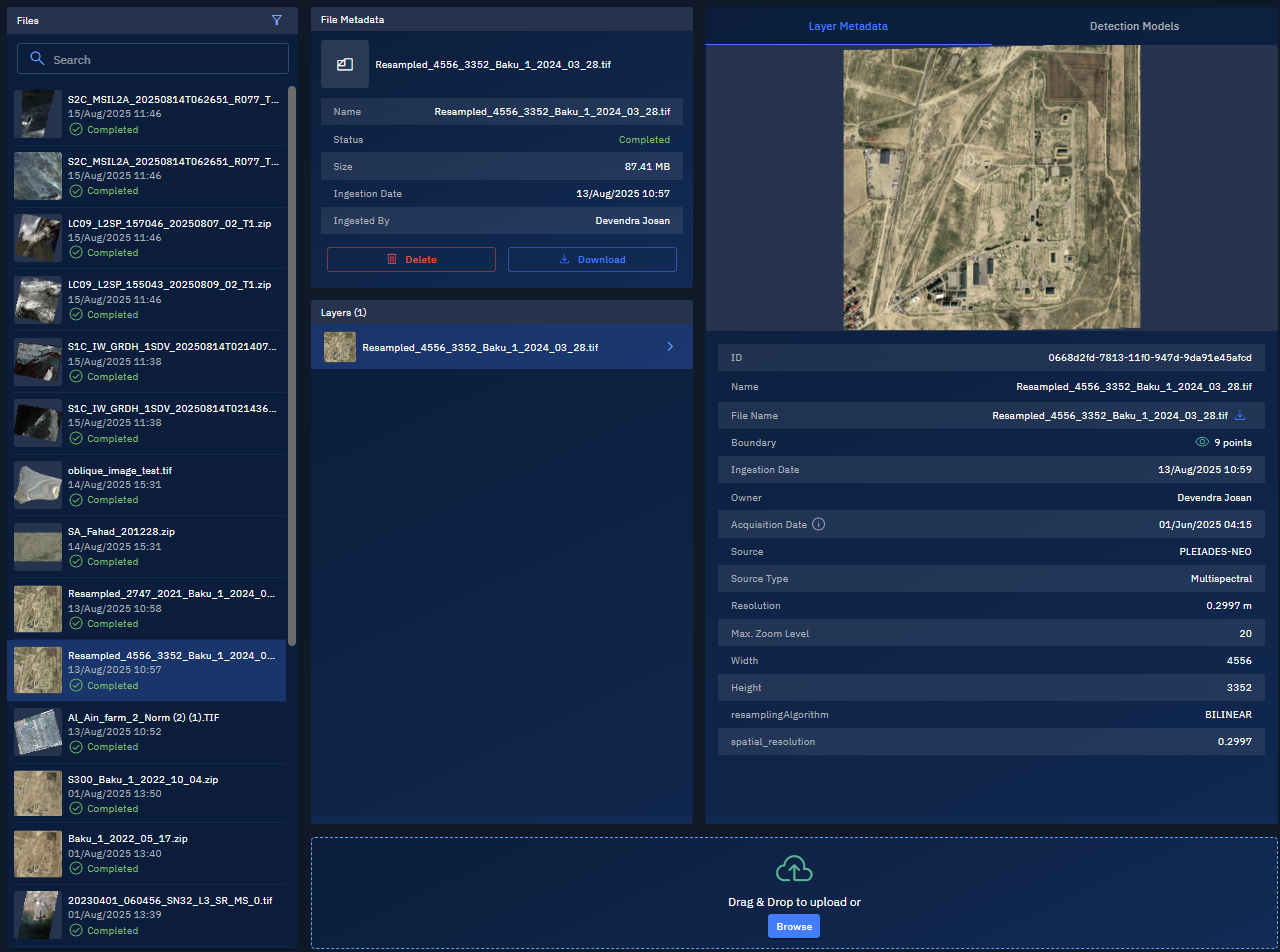Open the Resampled_2747_2021_Baku file thumbnail
The height and width of the screenshot is (952, 1280).
click(x=37, y=608)
